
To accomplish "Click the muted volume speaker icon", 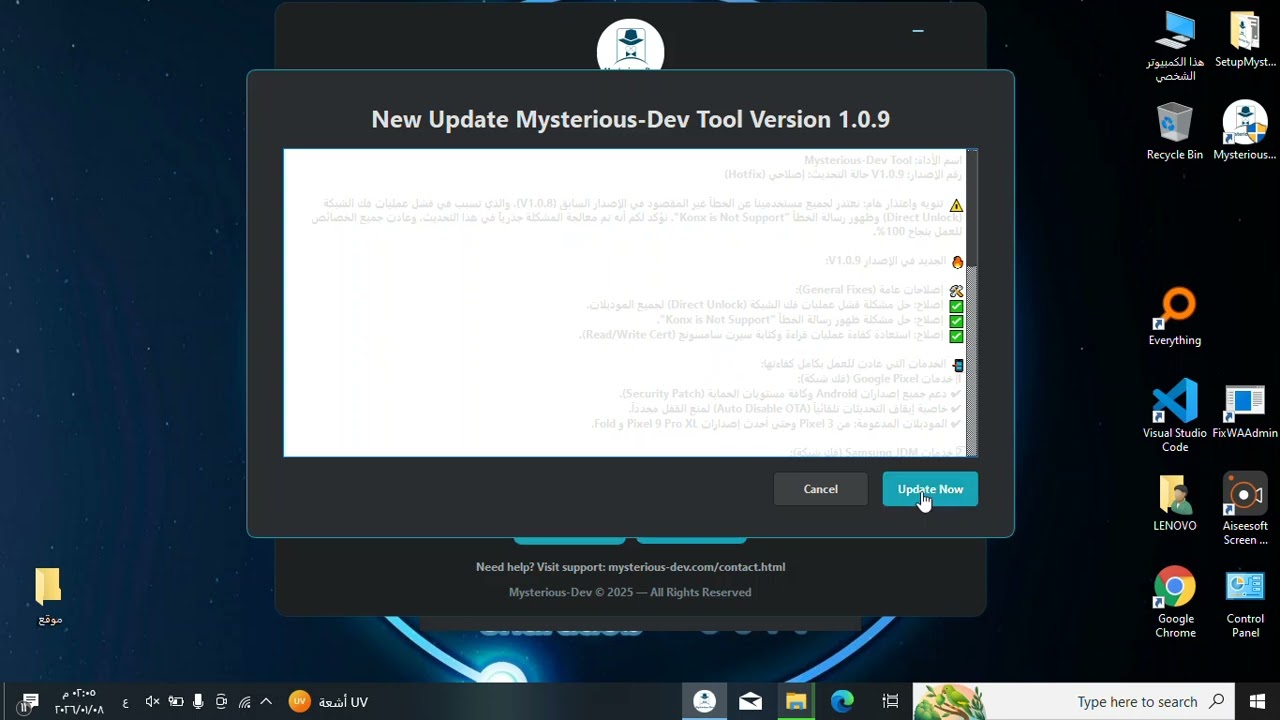I will [152, 702].
